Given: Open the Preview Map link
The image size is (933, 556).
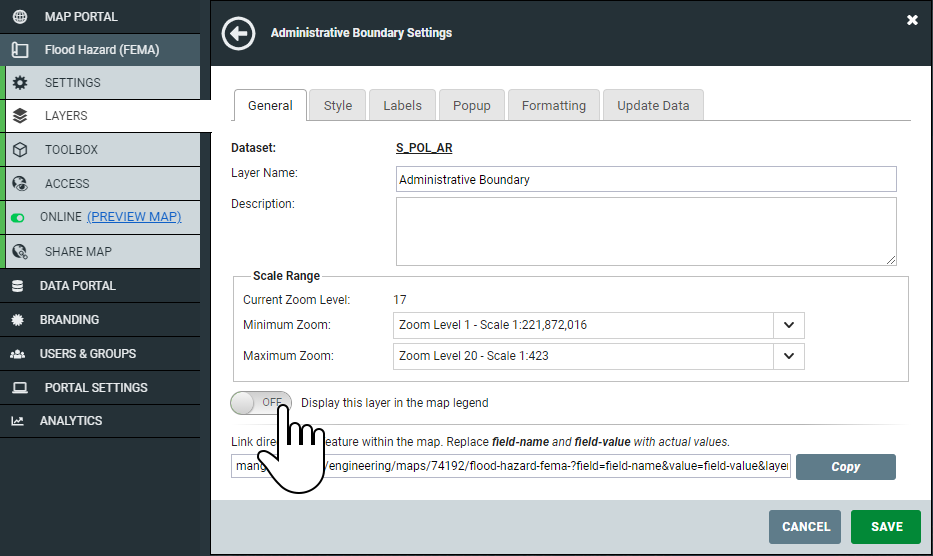Looking at the screenshot, I should click(134, 217).
